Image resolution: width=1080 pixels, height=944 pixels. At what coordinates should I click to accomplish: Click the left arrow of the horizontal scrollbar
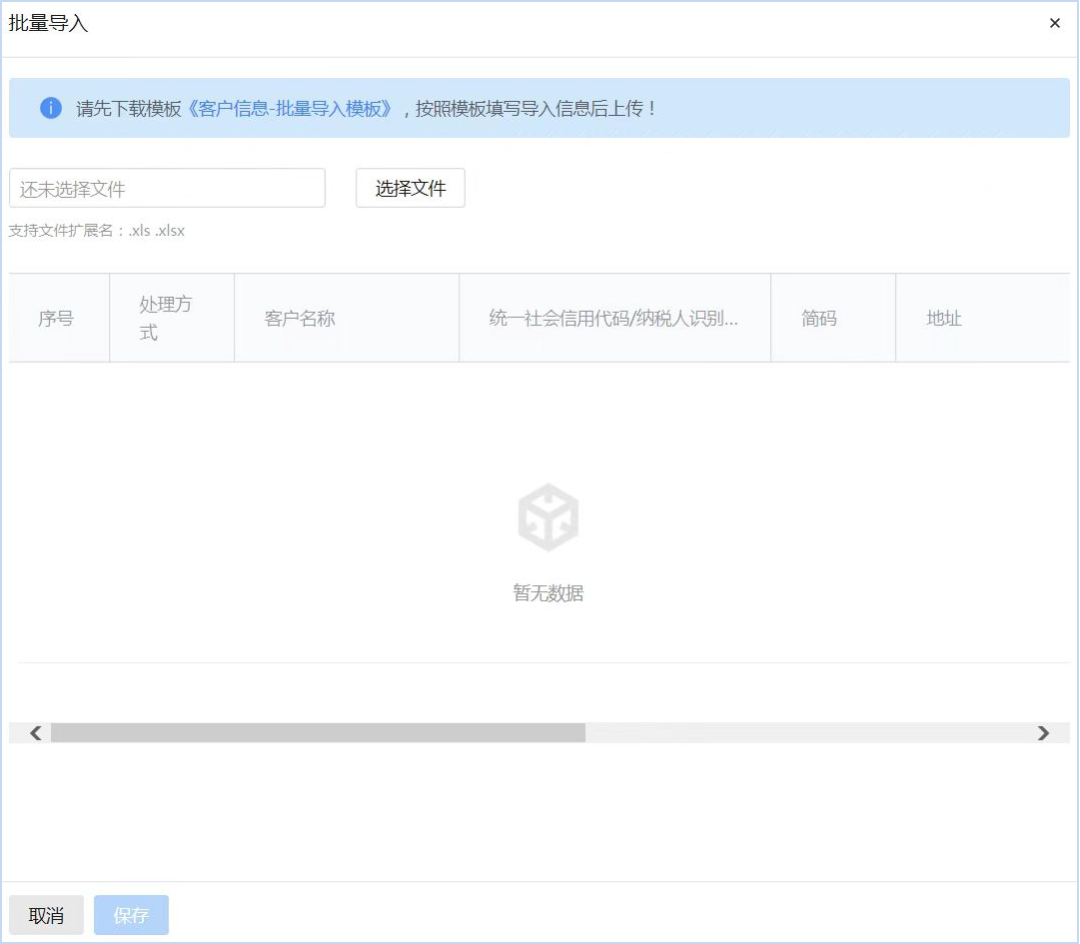[x=32, y=733]
